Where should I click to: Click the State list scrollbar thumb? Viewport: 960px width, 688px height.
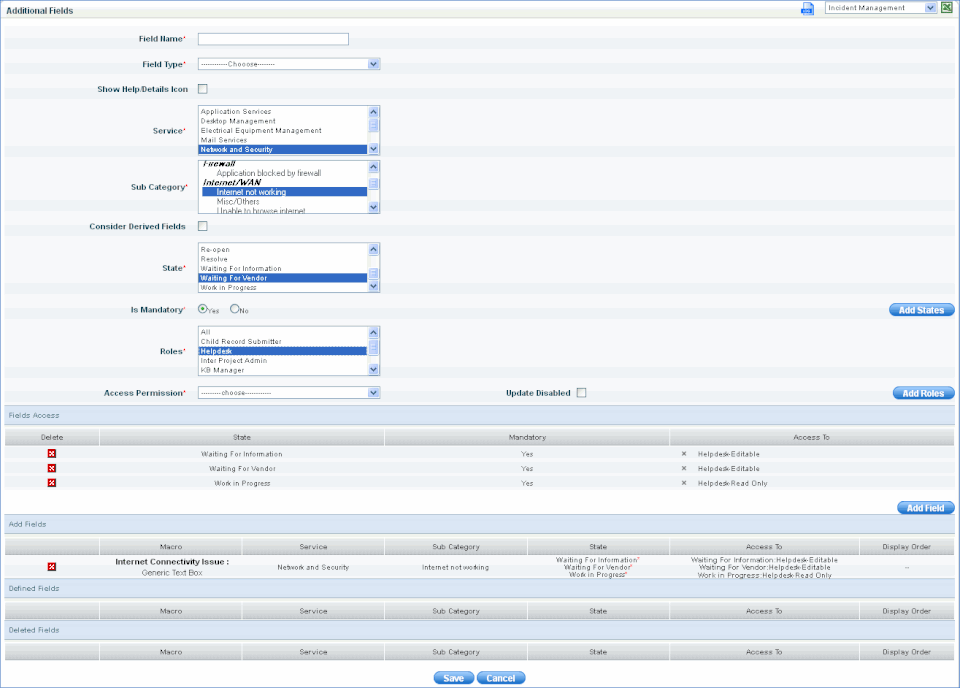pyautogui.click(x=373, y=273)
